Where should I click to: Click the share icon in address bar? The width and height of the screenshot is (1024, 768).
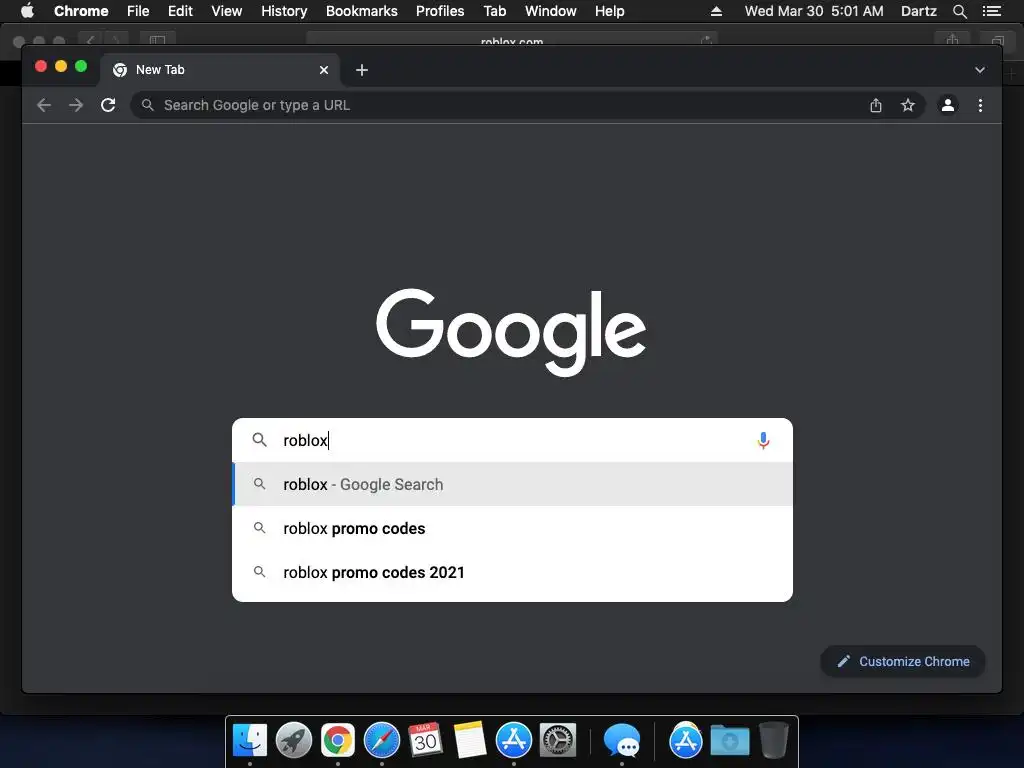point(876,105)
